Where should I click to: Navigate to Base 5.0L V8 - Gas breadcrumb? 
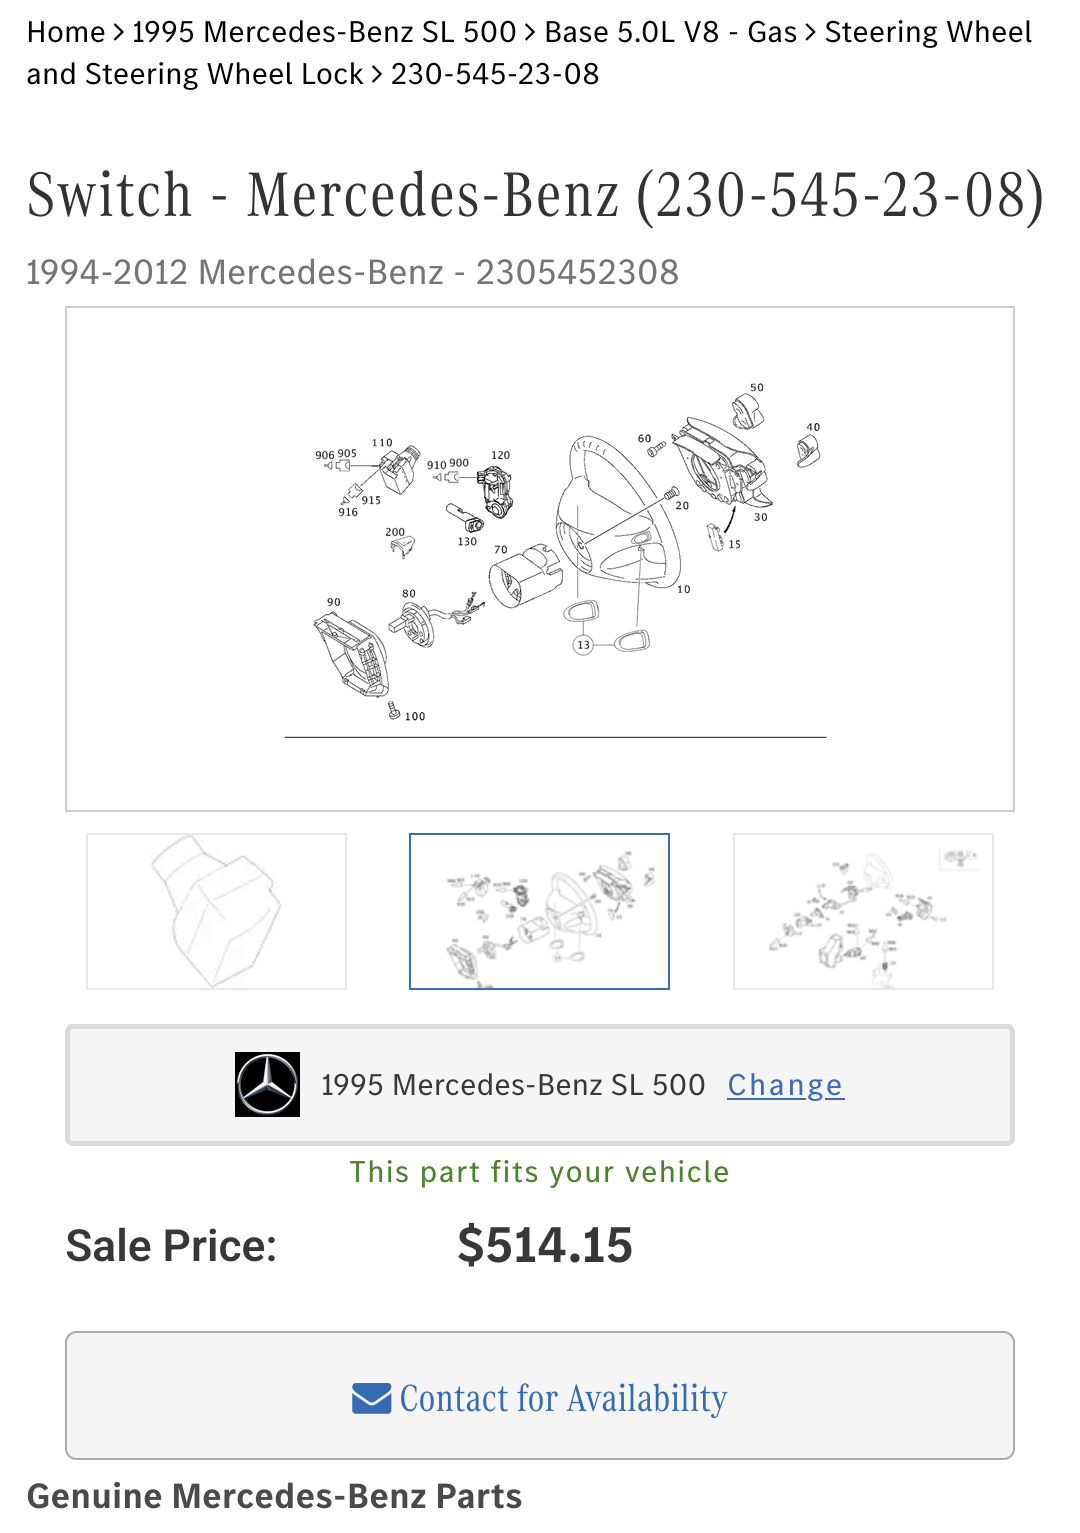pos(670,32)
